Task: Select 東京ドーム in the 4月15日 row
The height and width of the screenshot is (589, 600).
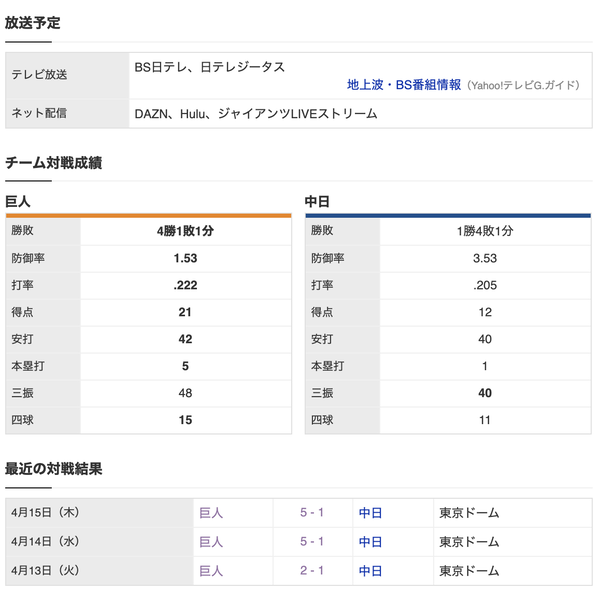Action: coord(470,513)
